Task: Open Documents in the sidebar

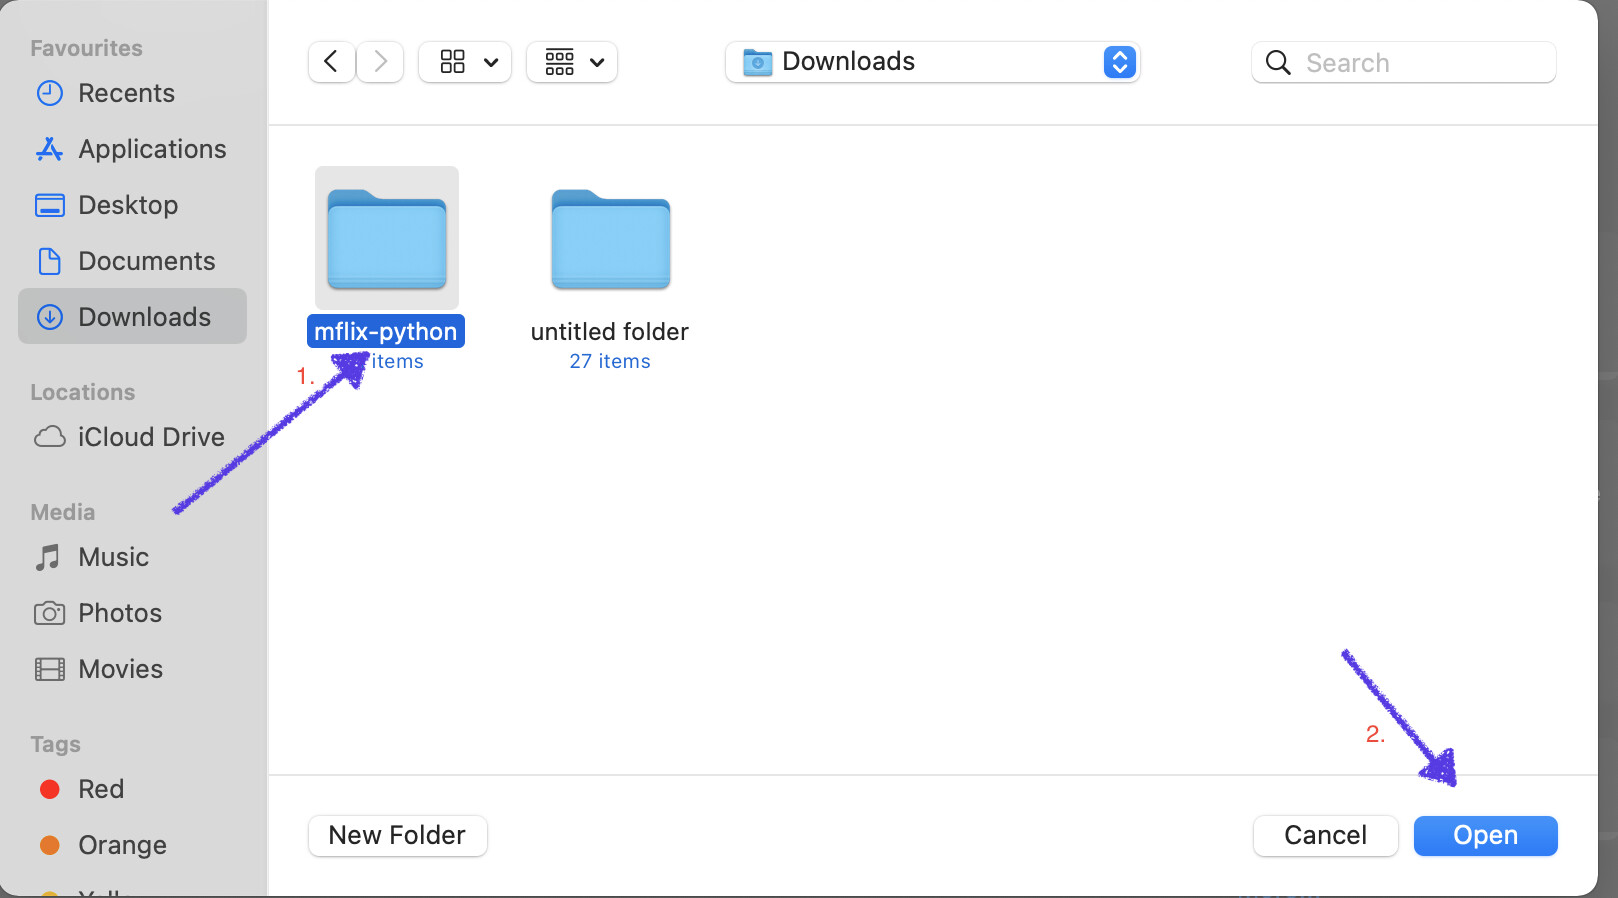Action: tap(146, 261)
